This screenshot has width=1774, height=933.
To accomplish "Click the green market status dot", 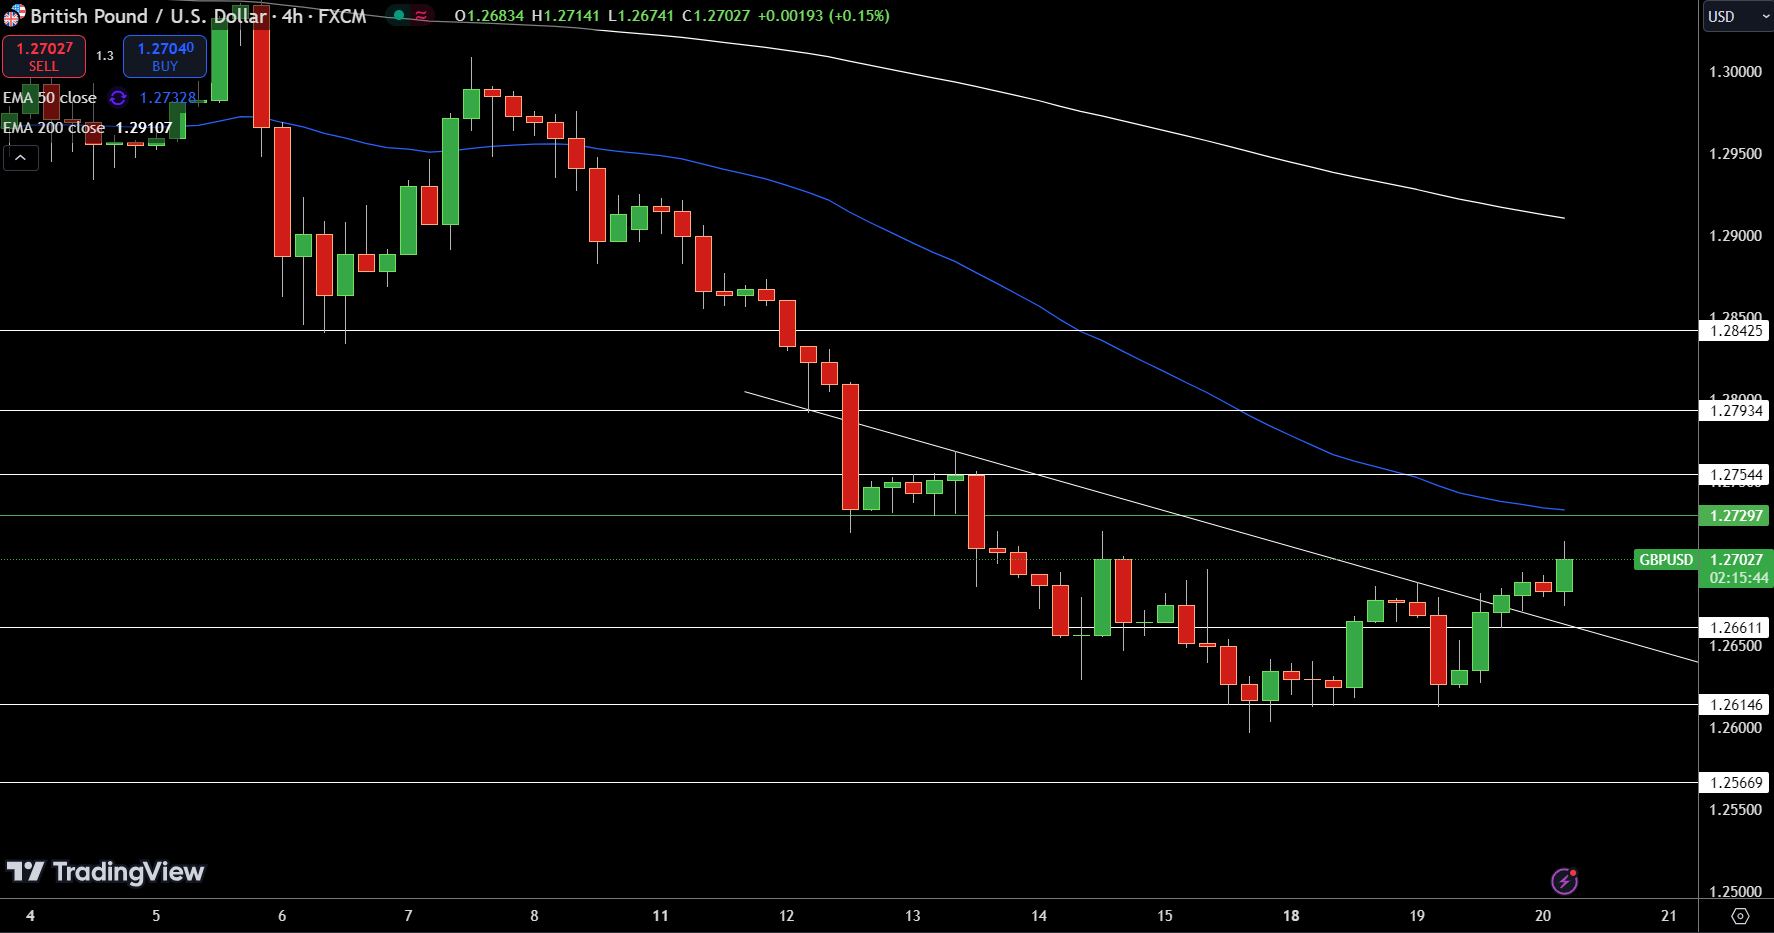I will pyautogui.click(x=399, y=15).
